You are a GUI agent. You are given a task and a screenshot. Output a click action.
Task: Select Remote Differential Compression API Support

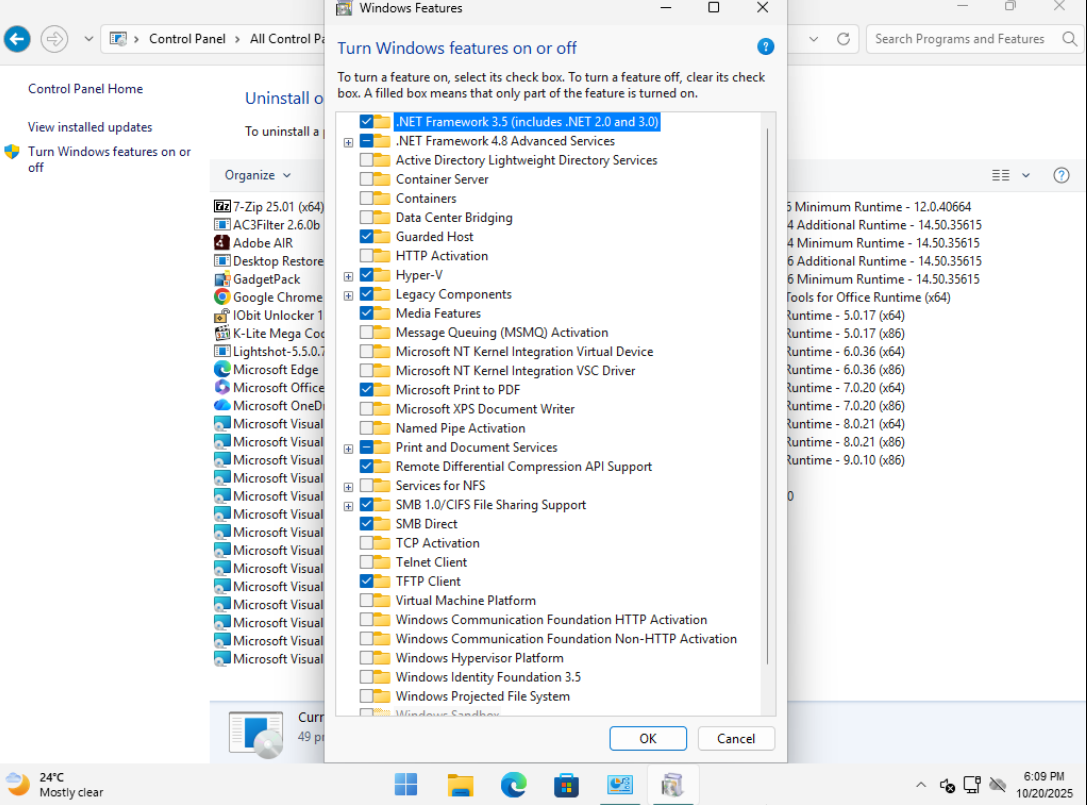[523, 467]
